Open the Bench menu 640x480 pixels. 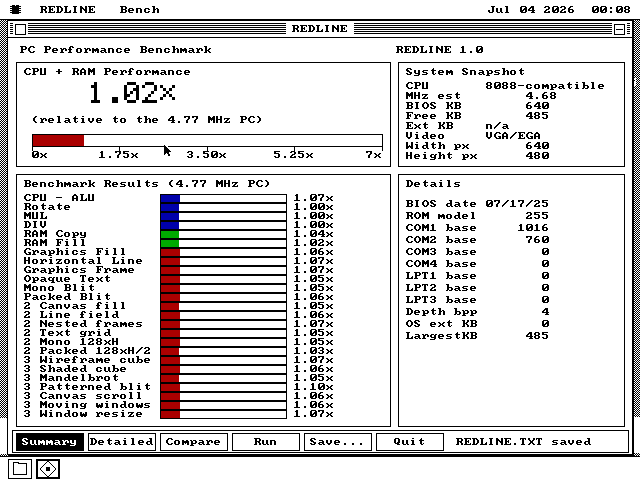tap(139, 9)
